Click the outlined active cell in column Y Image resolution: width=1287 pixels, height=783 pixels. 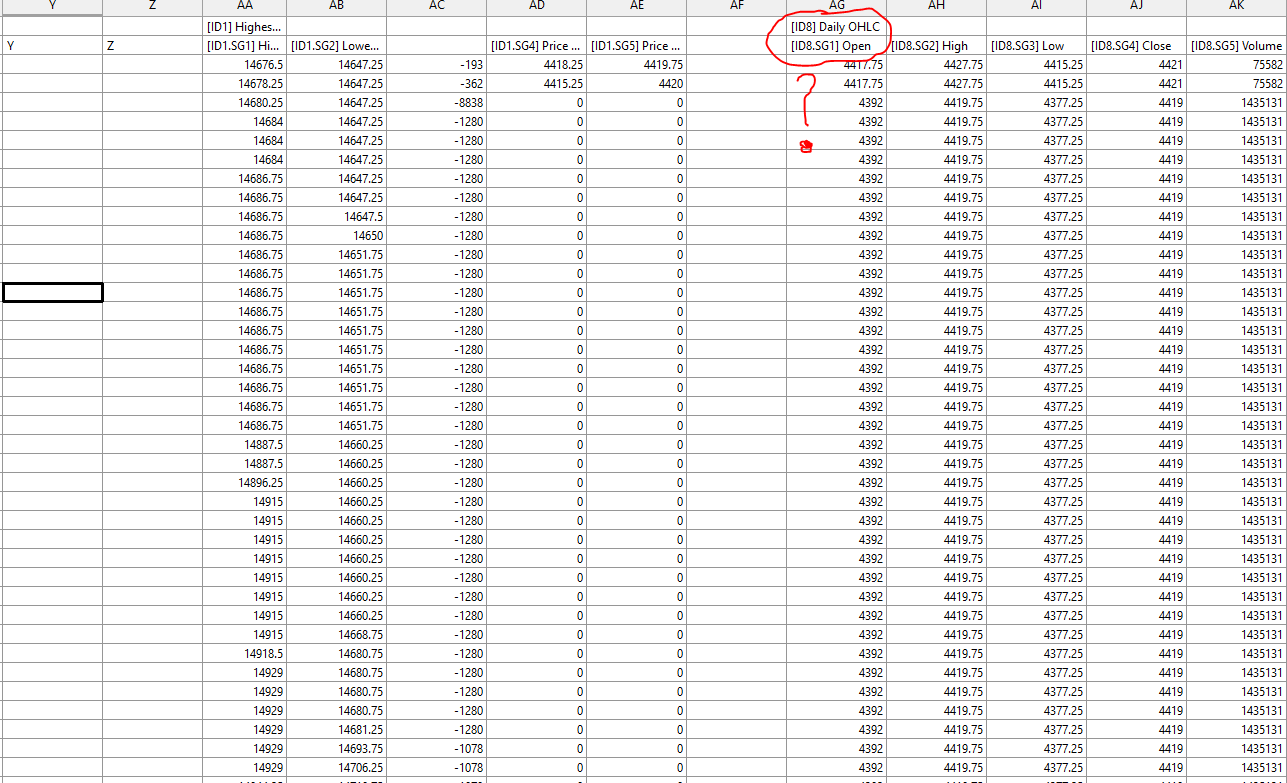pos(53,293)
